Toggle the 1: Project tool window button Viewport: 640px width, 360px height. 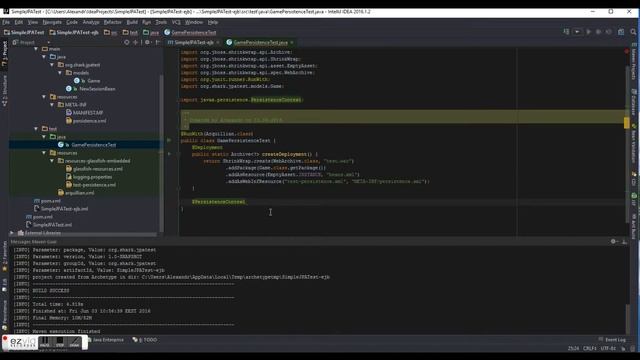[x=4, y=53]
